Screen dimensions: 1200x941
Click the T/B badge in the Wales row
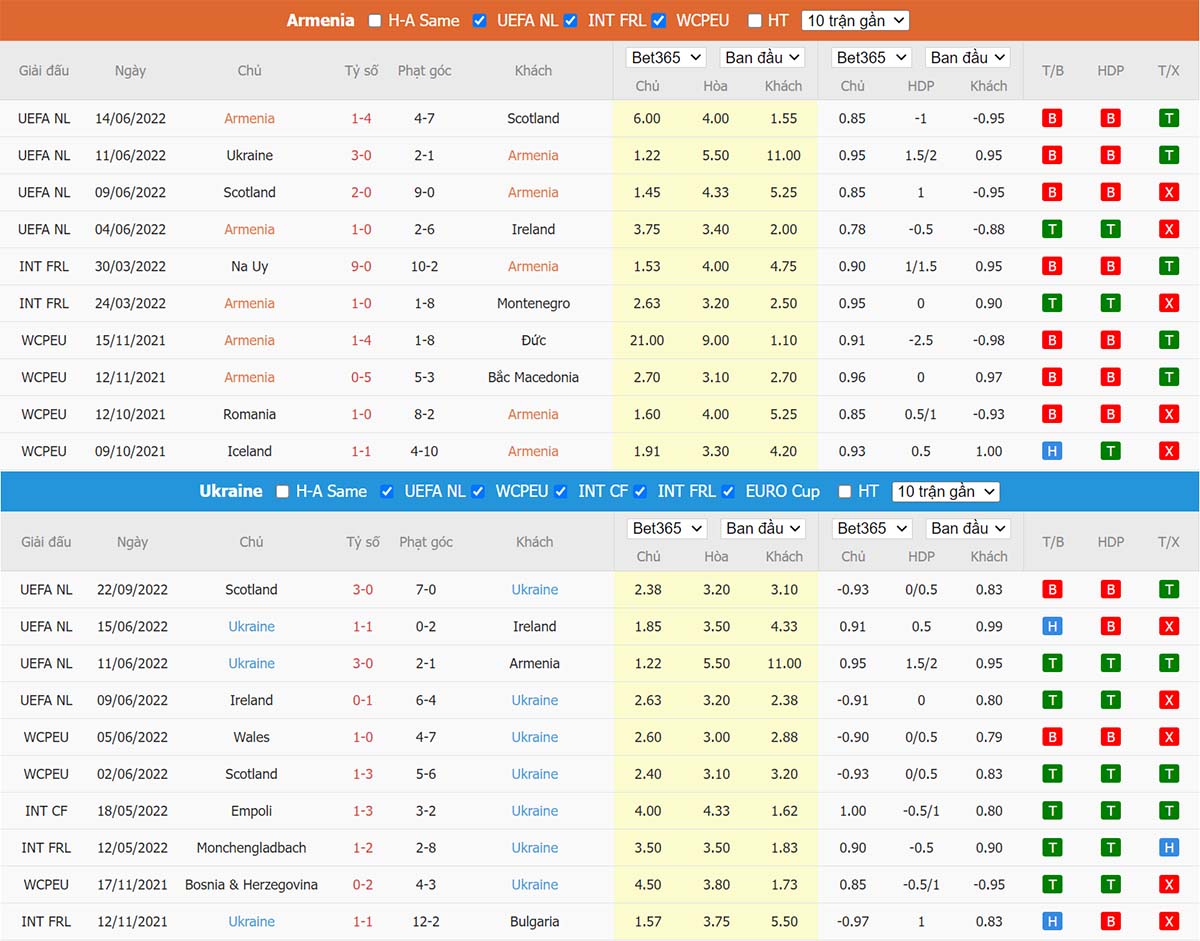(1051, 737)
